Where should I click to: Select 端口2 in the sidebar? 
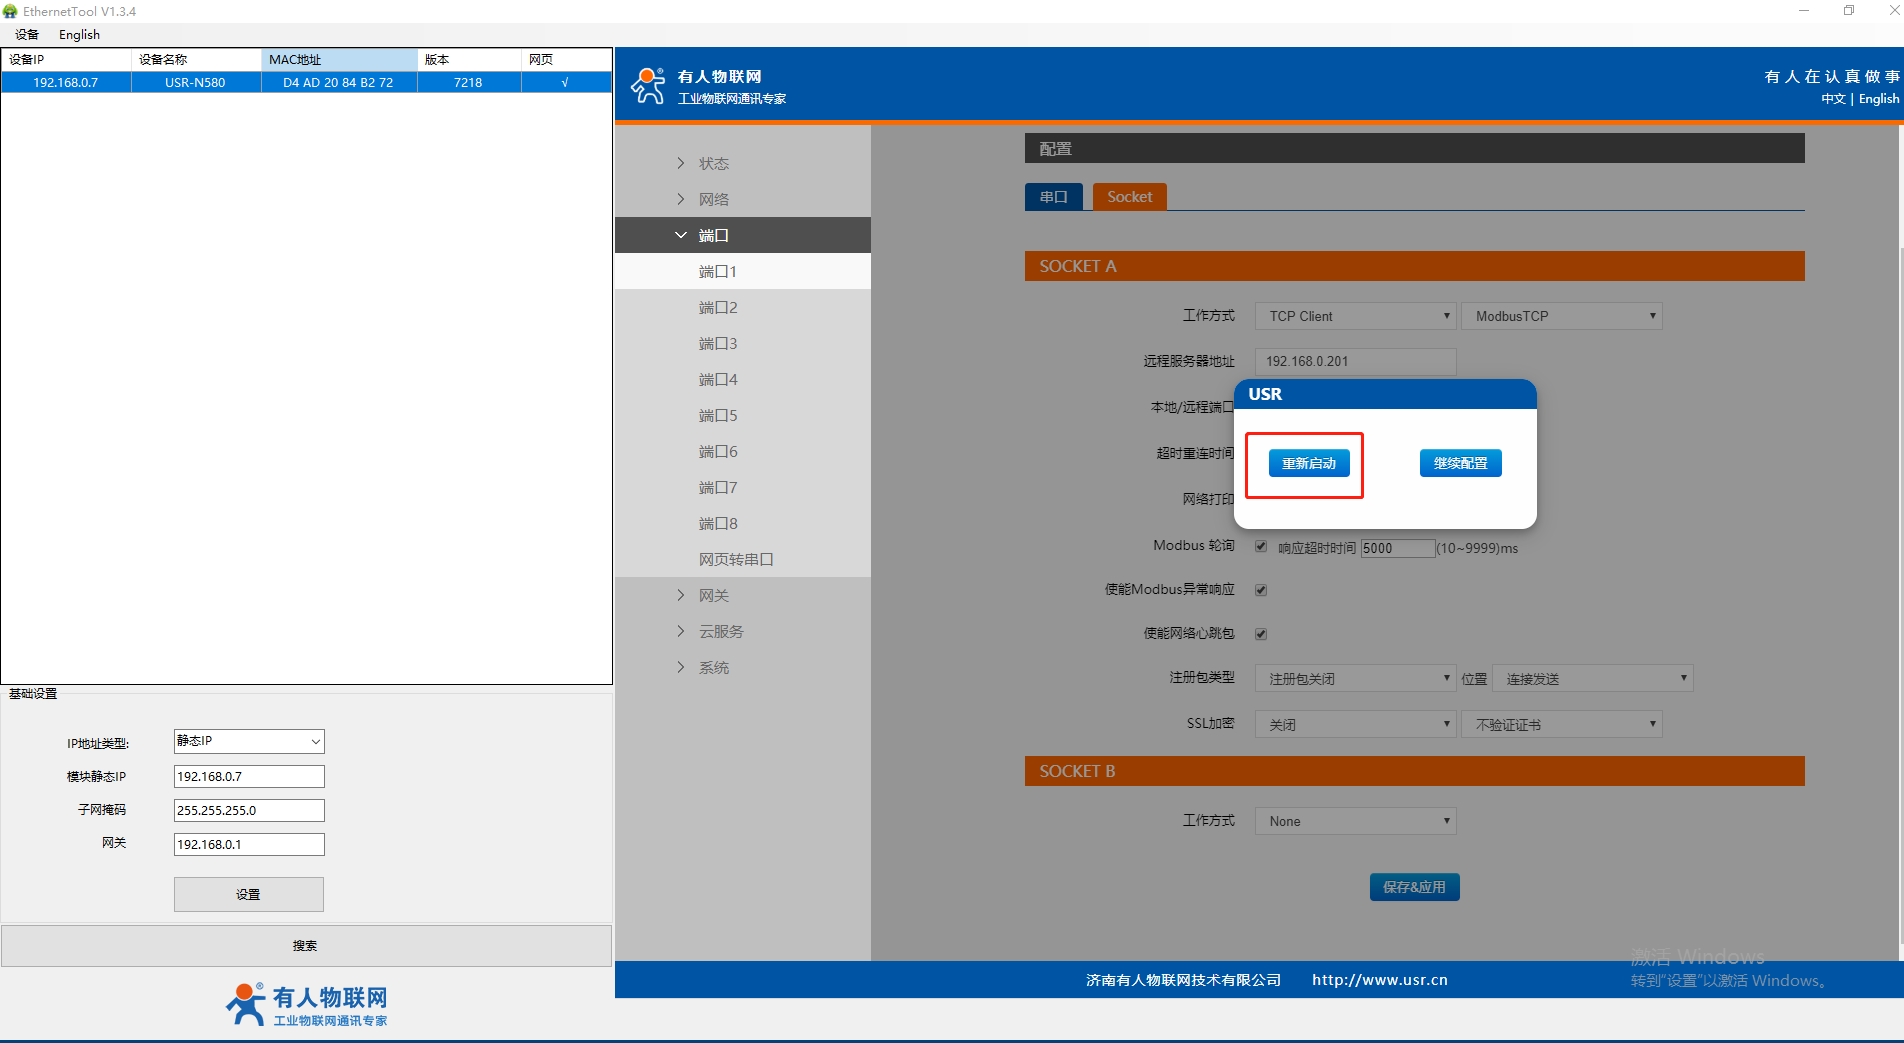[x=718, y=307]
